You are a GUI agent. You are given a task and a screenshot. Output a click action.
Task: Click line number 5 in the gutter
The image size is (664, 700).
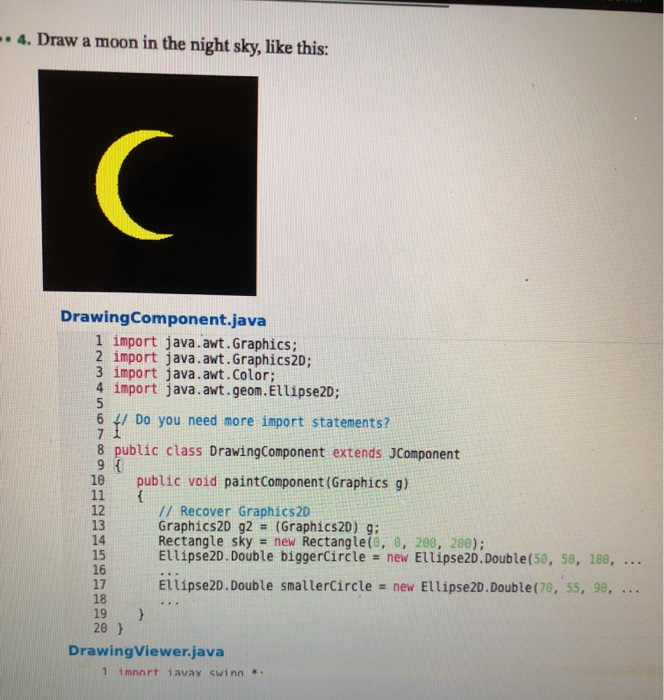100,403
